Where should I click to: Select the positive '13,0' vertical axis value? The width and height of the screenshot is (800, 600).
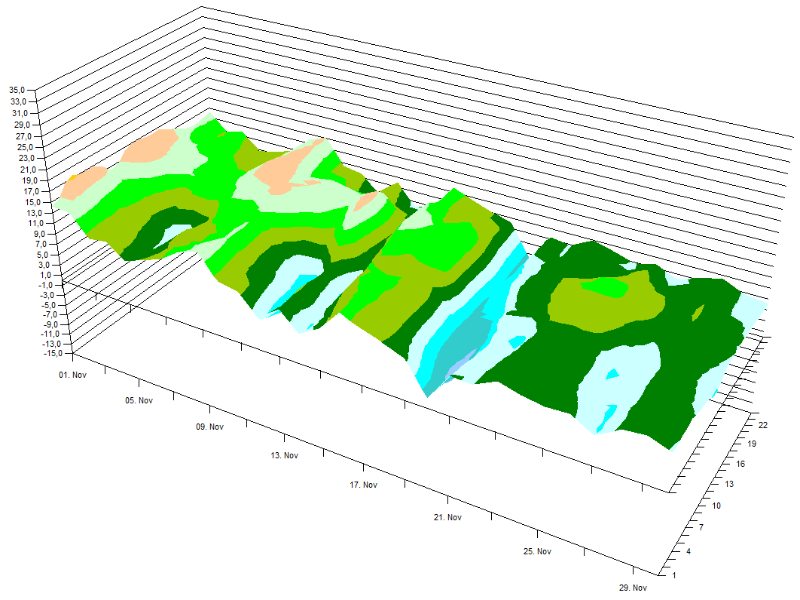click(34, 213)
